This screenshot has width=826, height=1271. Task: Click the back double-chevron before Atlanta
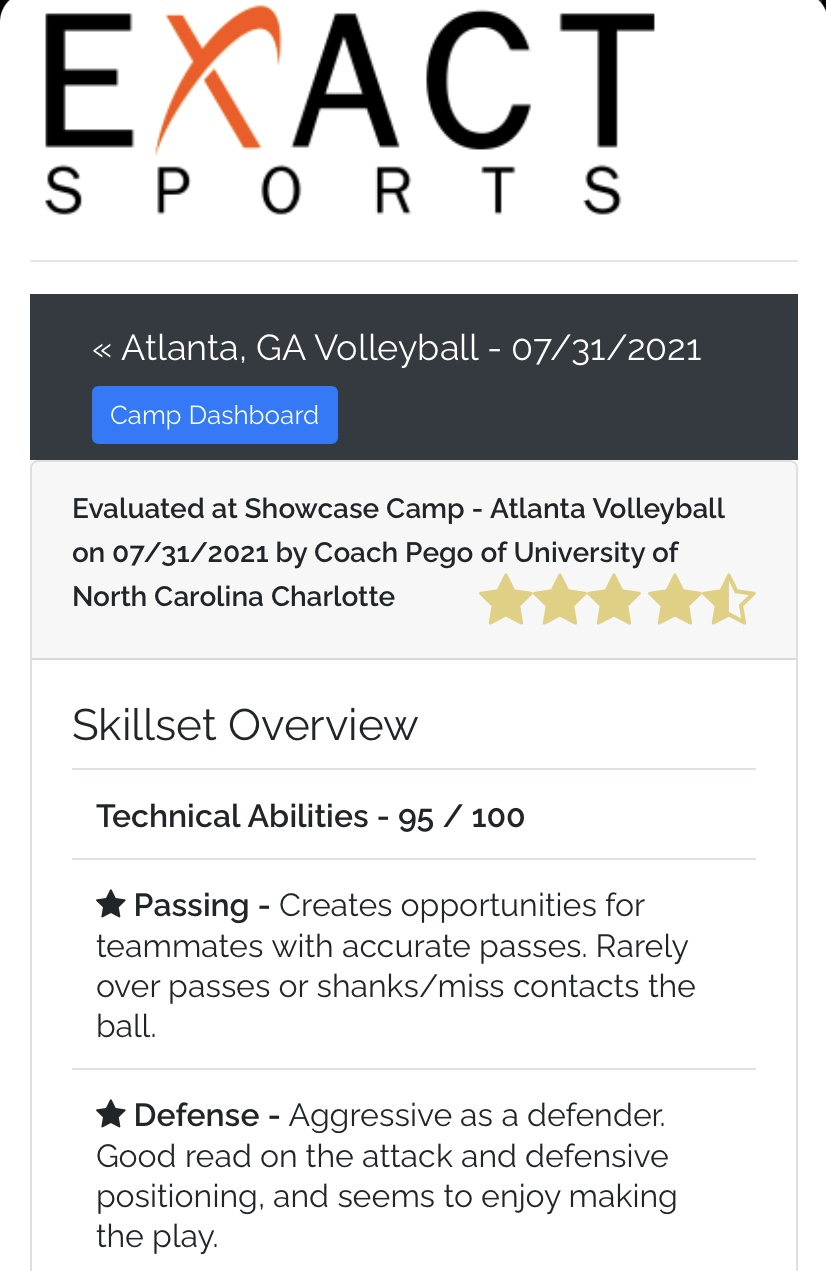[101, 349]
